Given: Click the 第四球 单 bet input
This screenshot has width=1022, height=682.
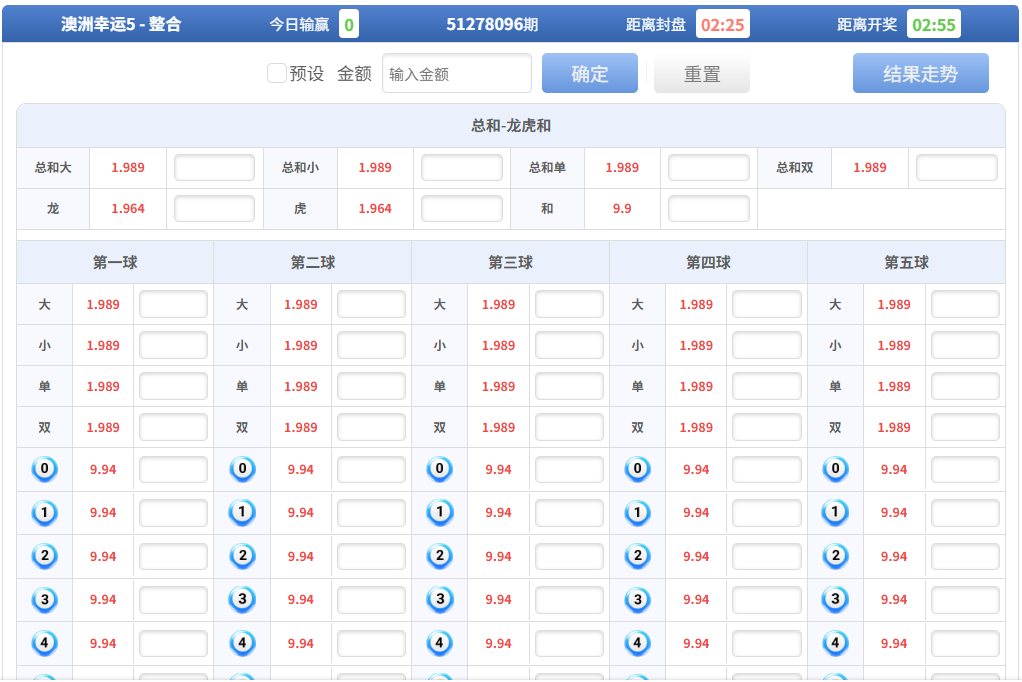Looking at the screenshot, I should click(x=766, y=387).
